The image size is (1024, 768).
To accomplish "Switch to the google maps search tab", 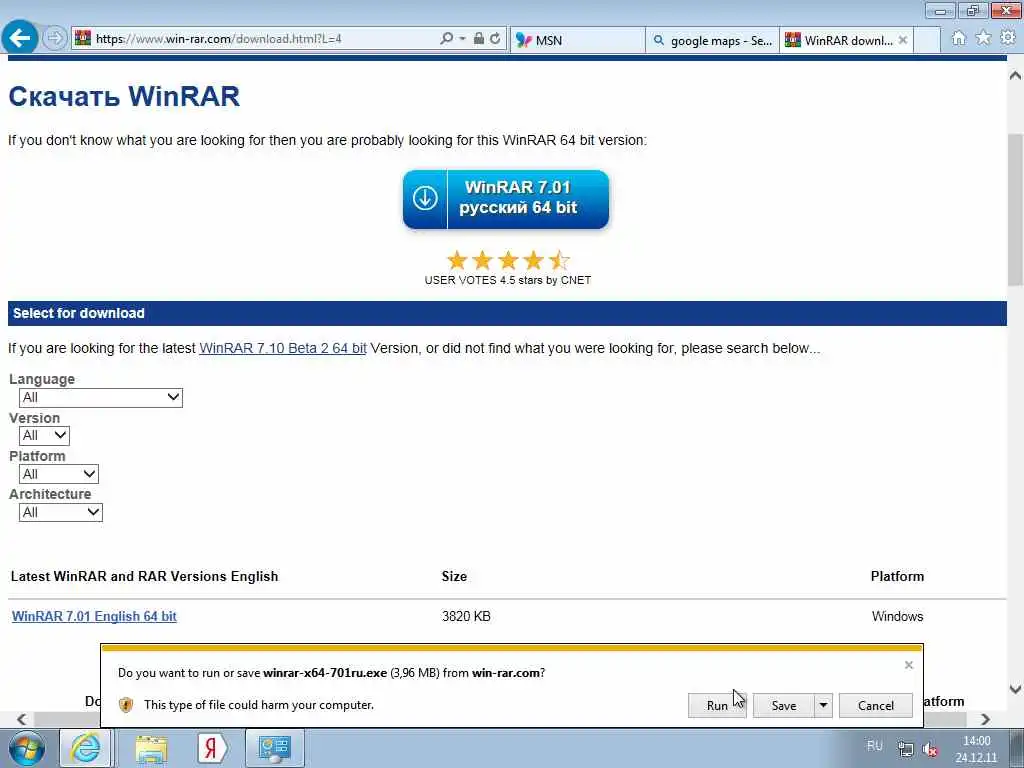I will point(712,40).
